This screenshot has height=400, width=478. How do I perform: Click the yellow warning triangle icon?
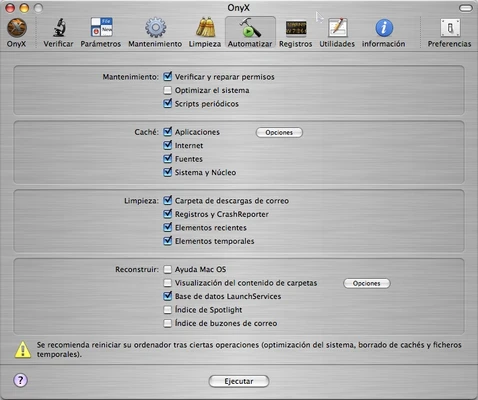[x=23, y=350]
